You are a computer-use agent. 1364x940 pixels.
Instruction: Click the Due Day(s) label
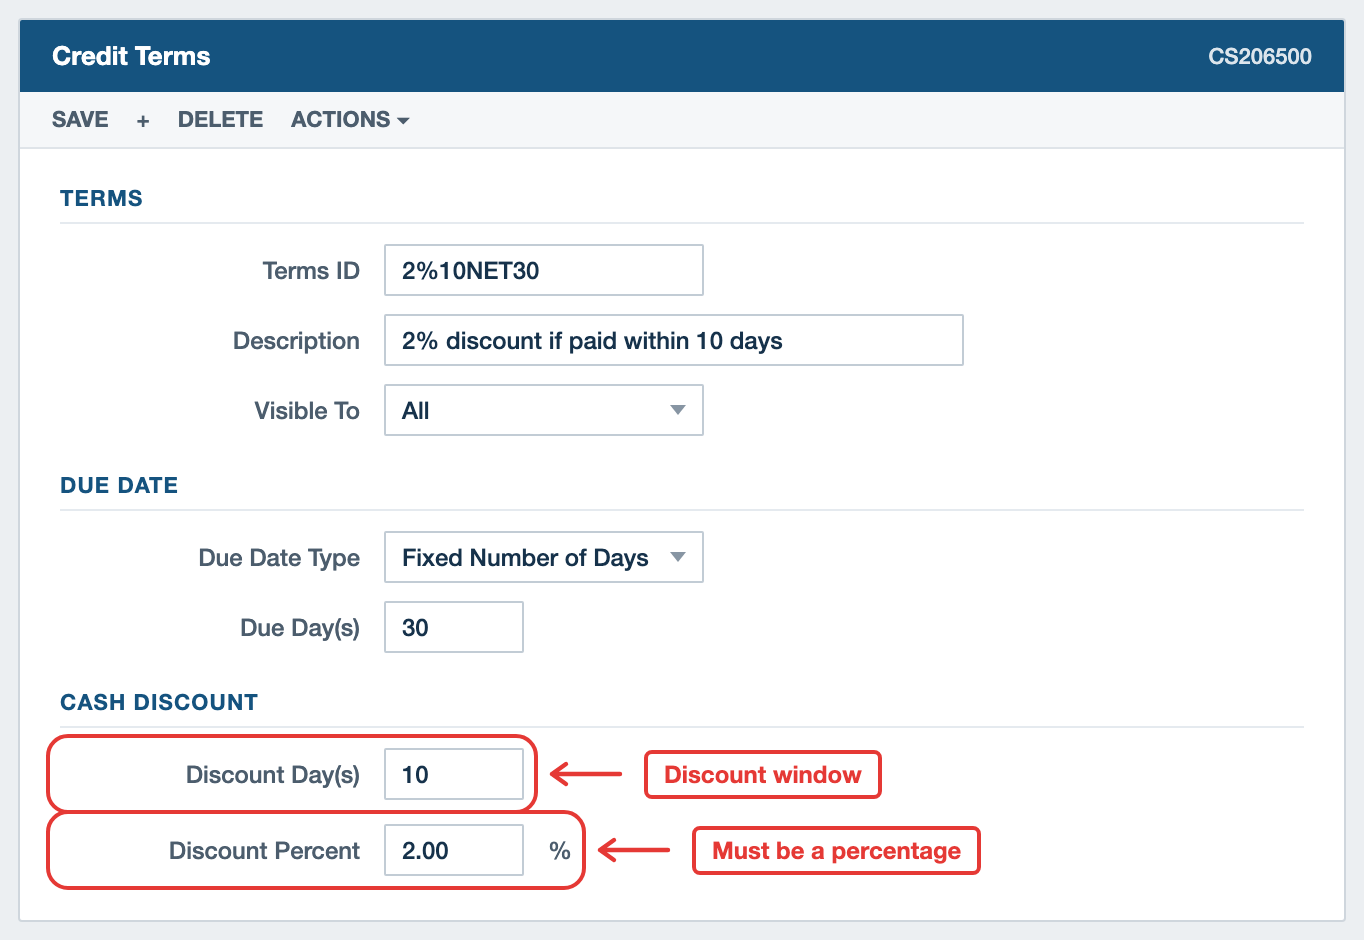pos(300,628)
